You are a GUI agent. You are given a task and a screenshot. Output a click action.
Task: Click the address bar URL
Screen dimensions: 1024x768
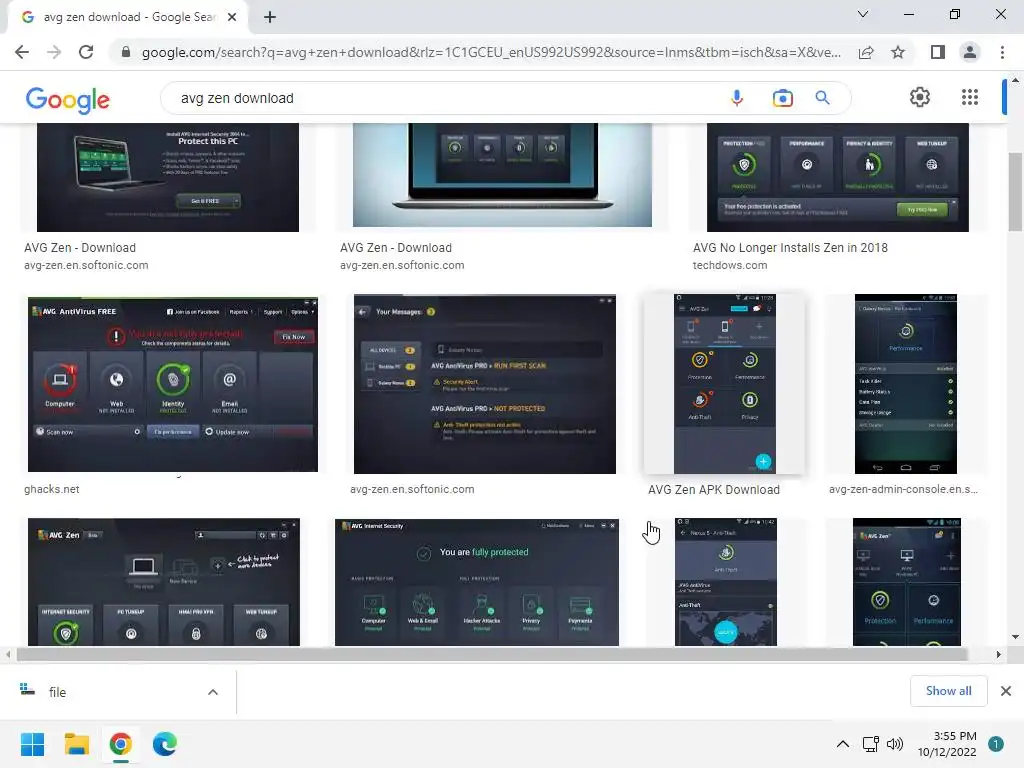[491, 52]
